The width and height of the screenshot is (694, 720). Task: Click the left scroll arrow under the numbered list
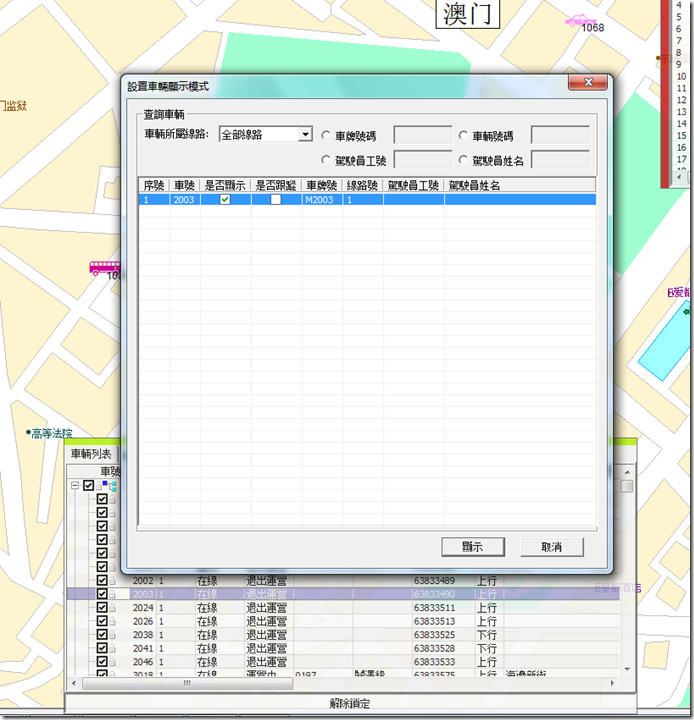point(679,176)
